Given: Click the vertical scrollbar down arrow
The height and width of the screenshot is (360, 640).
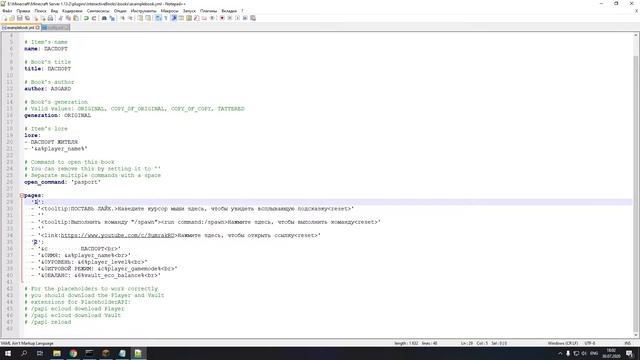Looking at the screenshot, I should [x=636, y=335].
